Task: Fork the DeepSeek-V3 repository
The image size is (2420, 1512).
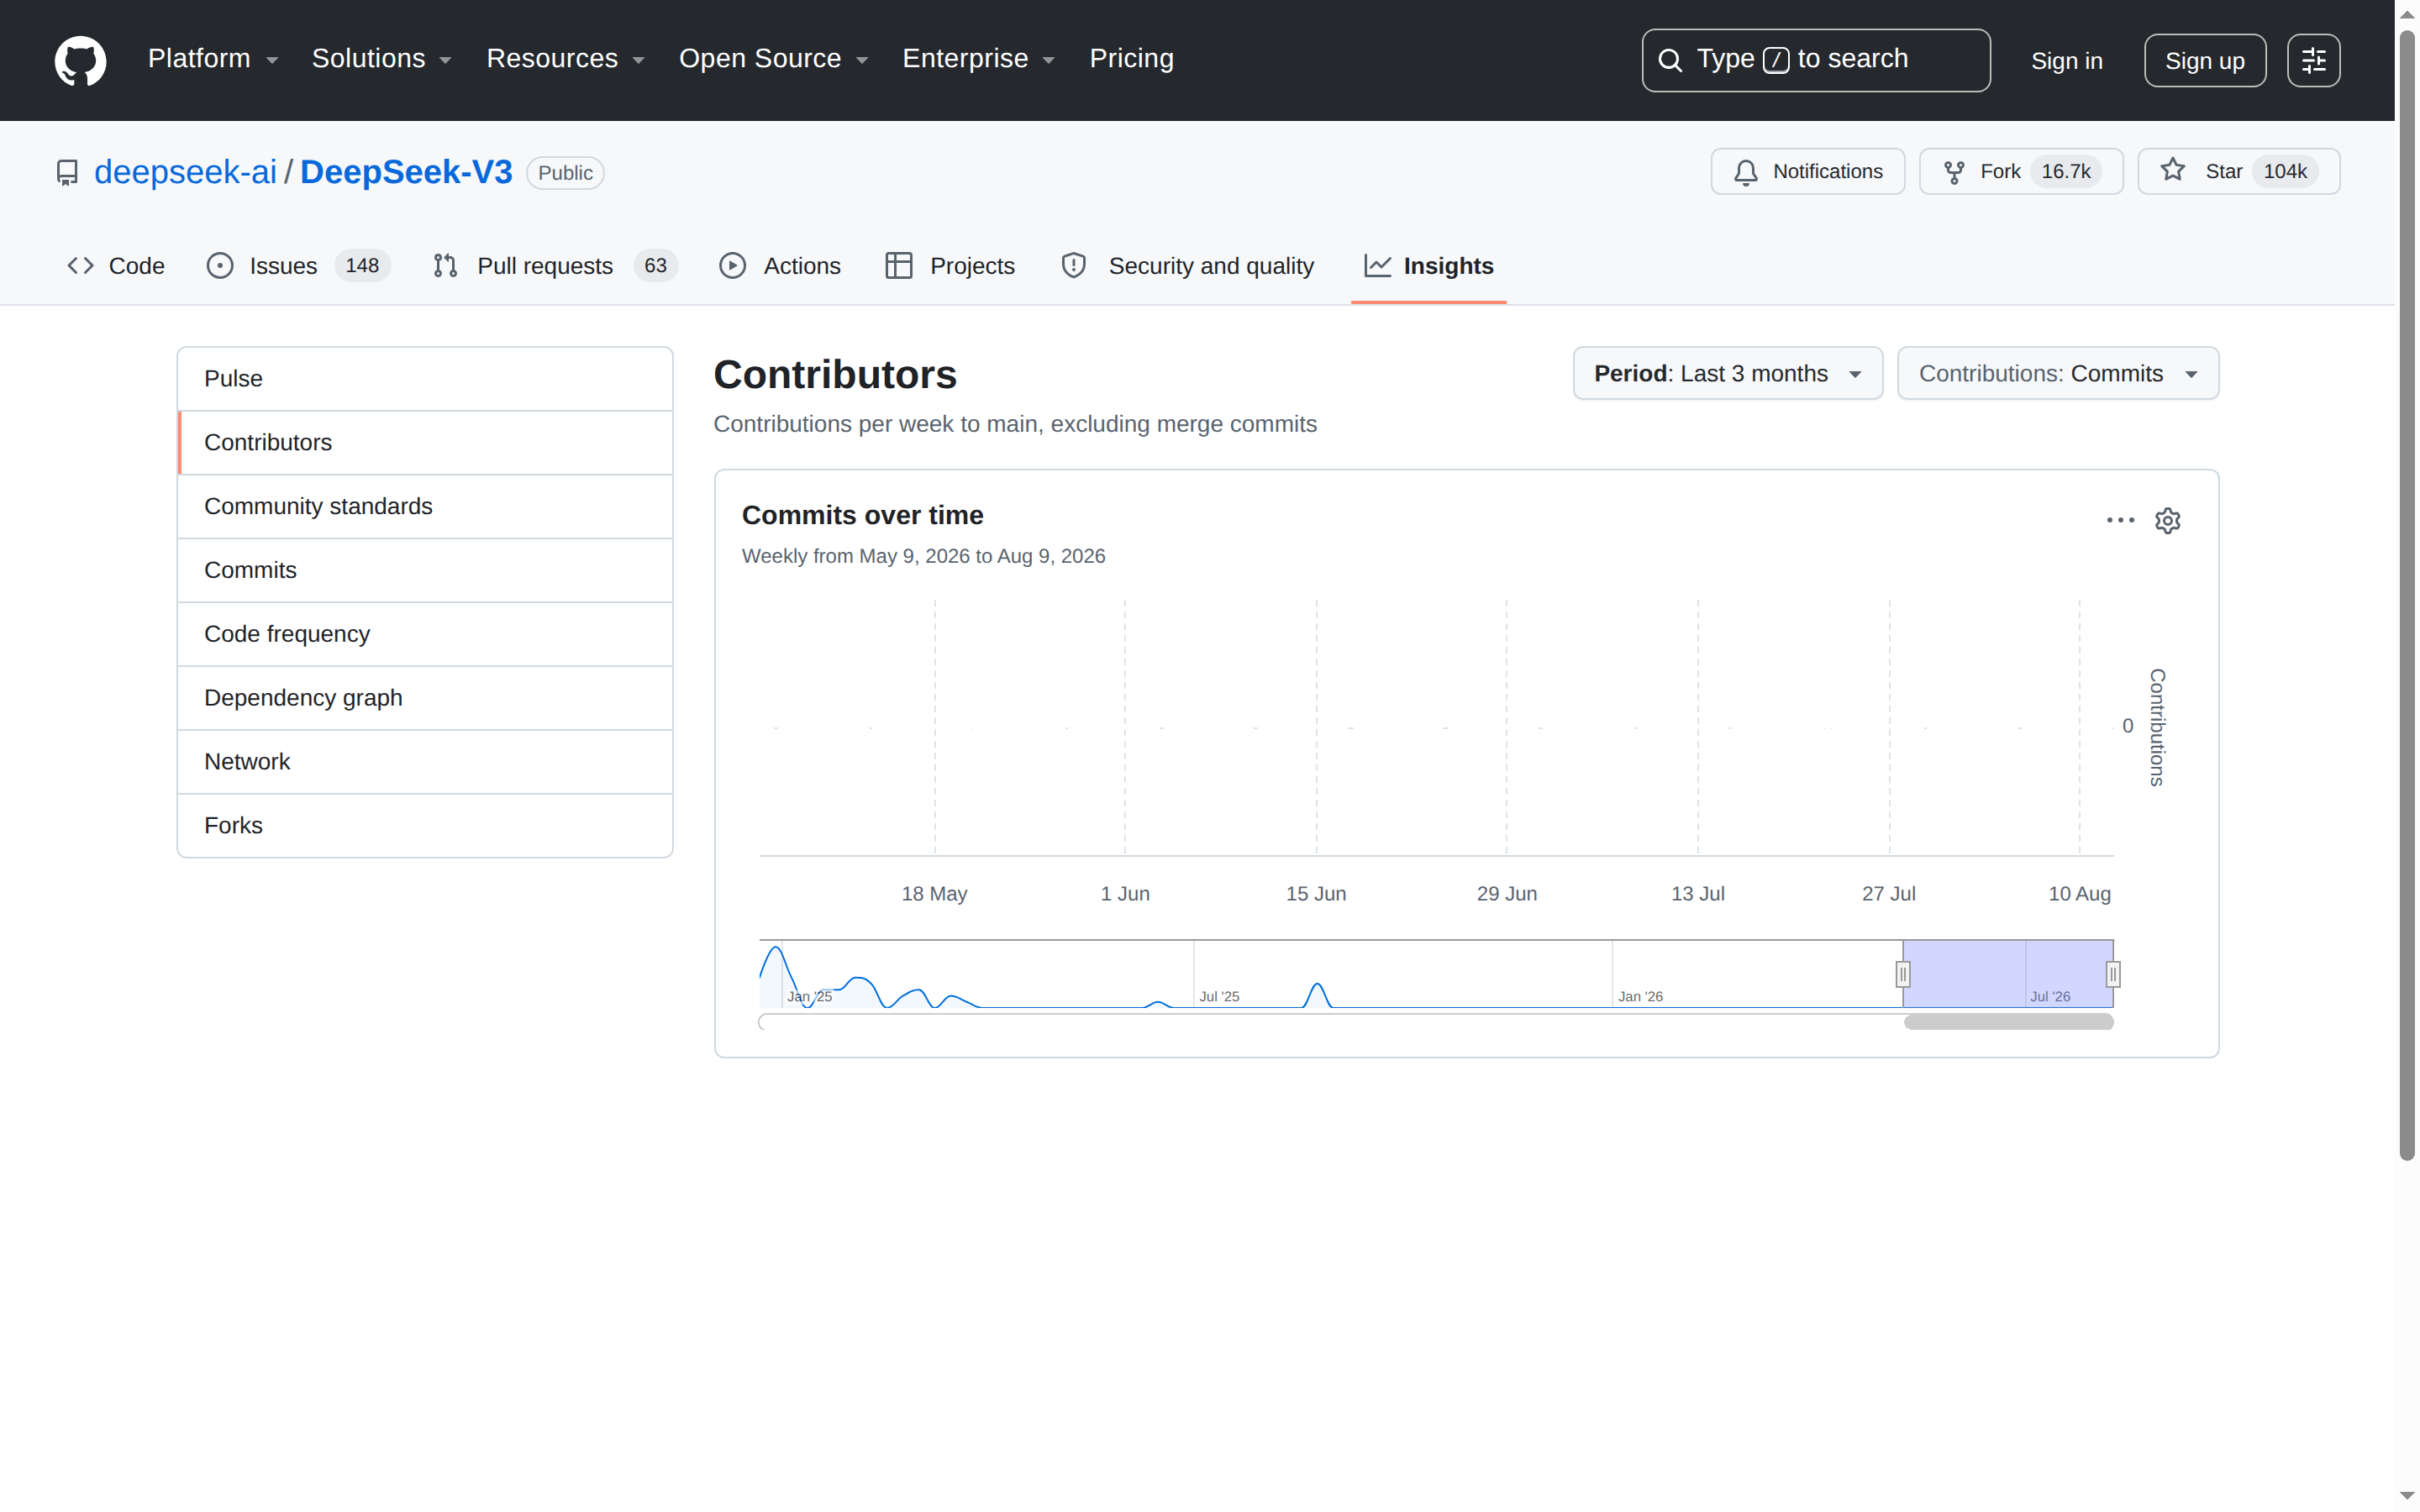Action: pos(2020,171)
